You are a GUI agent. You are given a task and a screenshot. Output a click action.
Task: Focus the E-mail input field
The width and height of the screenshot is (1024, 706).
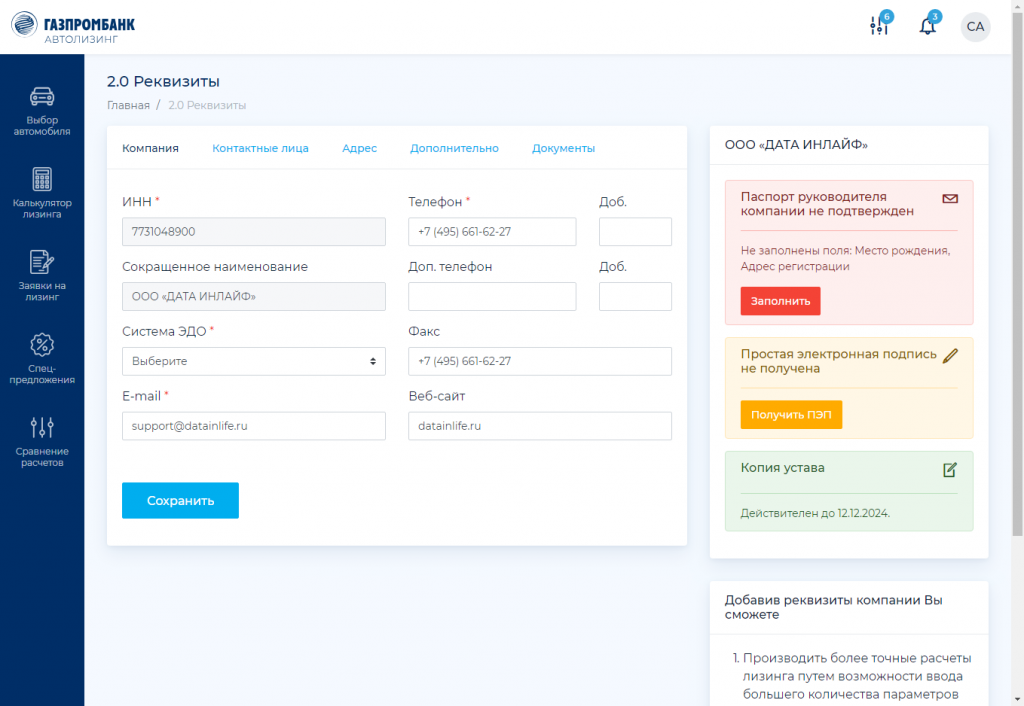[x=253, y=426]
